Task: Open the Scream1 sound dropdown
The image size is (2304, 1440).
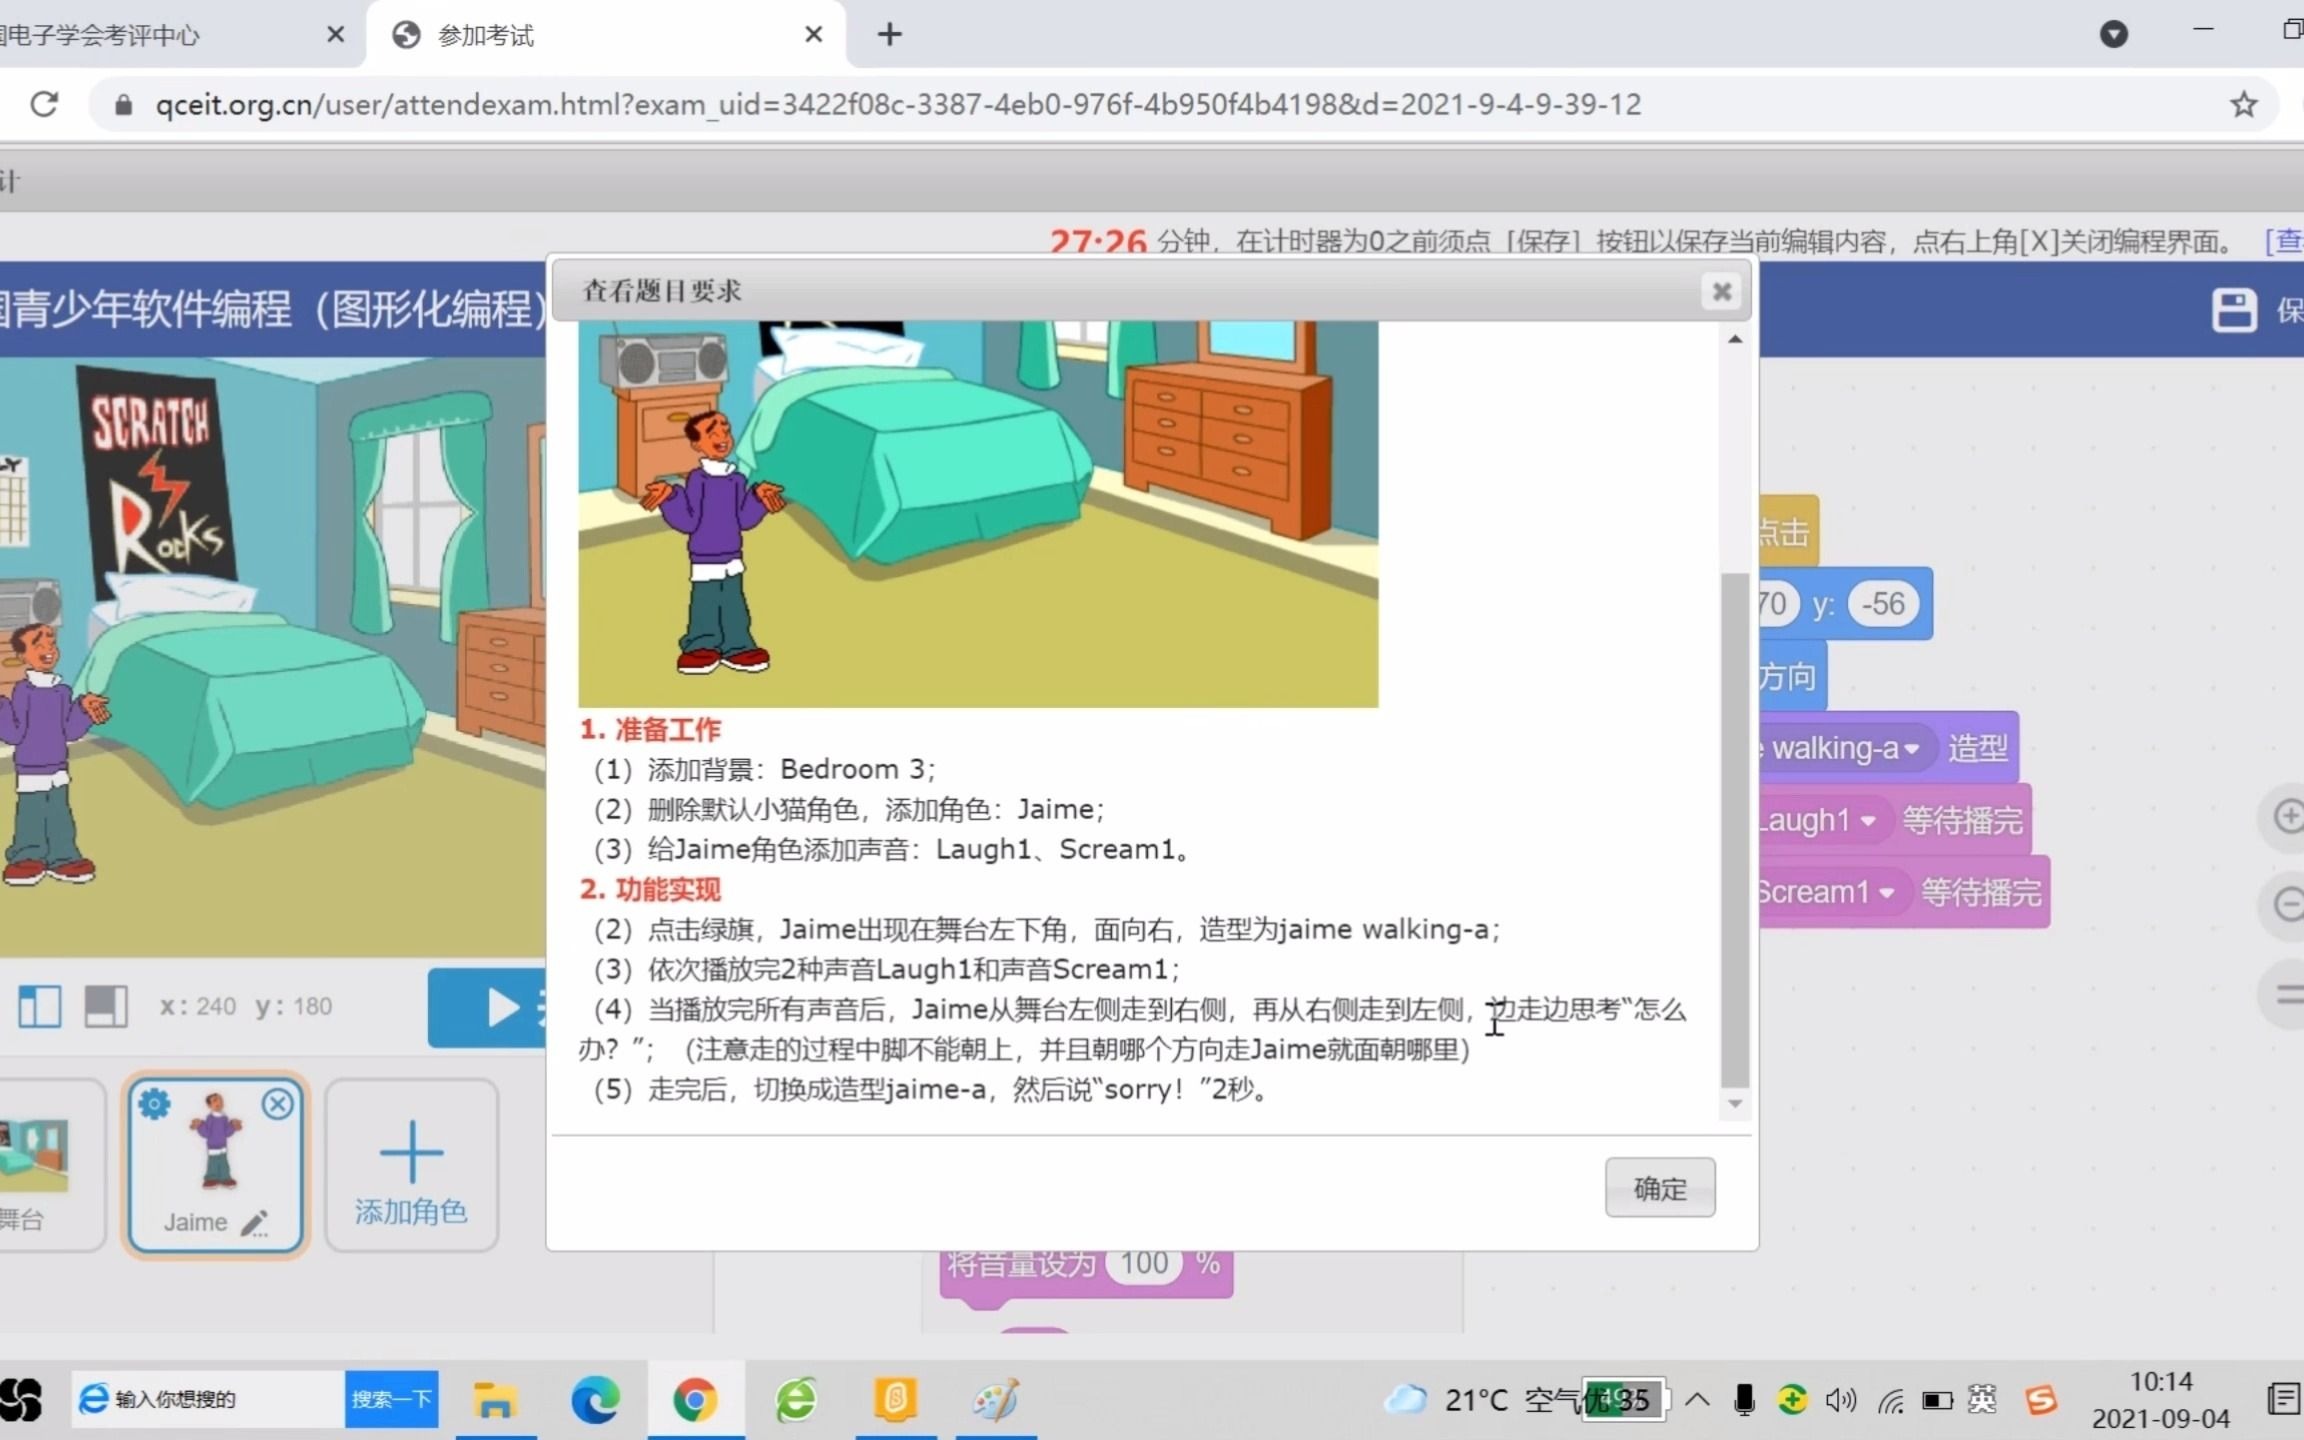Action: pos(1886,893)
